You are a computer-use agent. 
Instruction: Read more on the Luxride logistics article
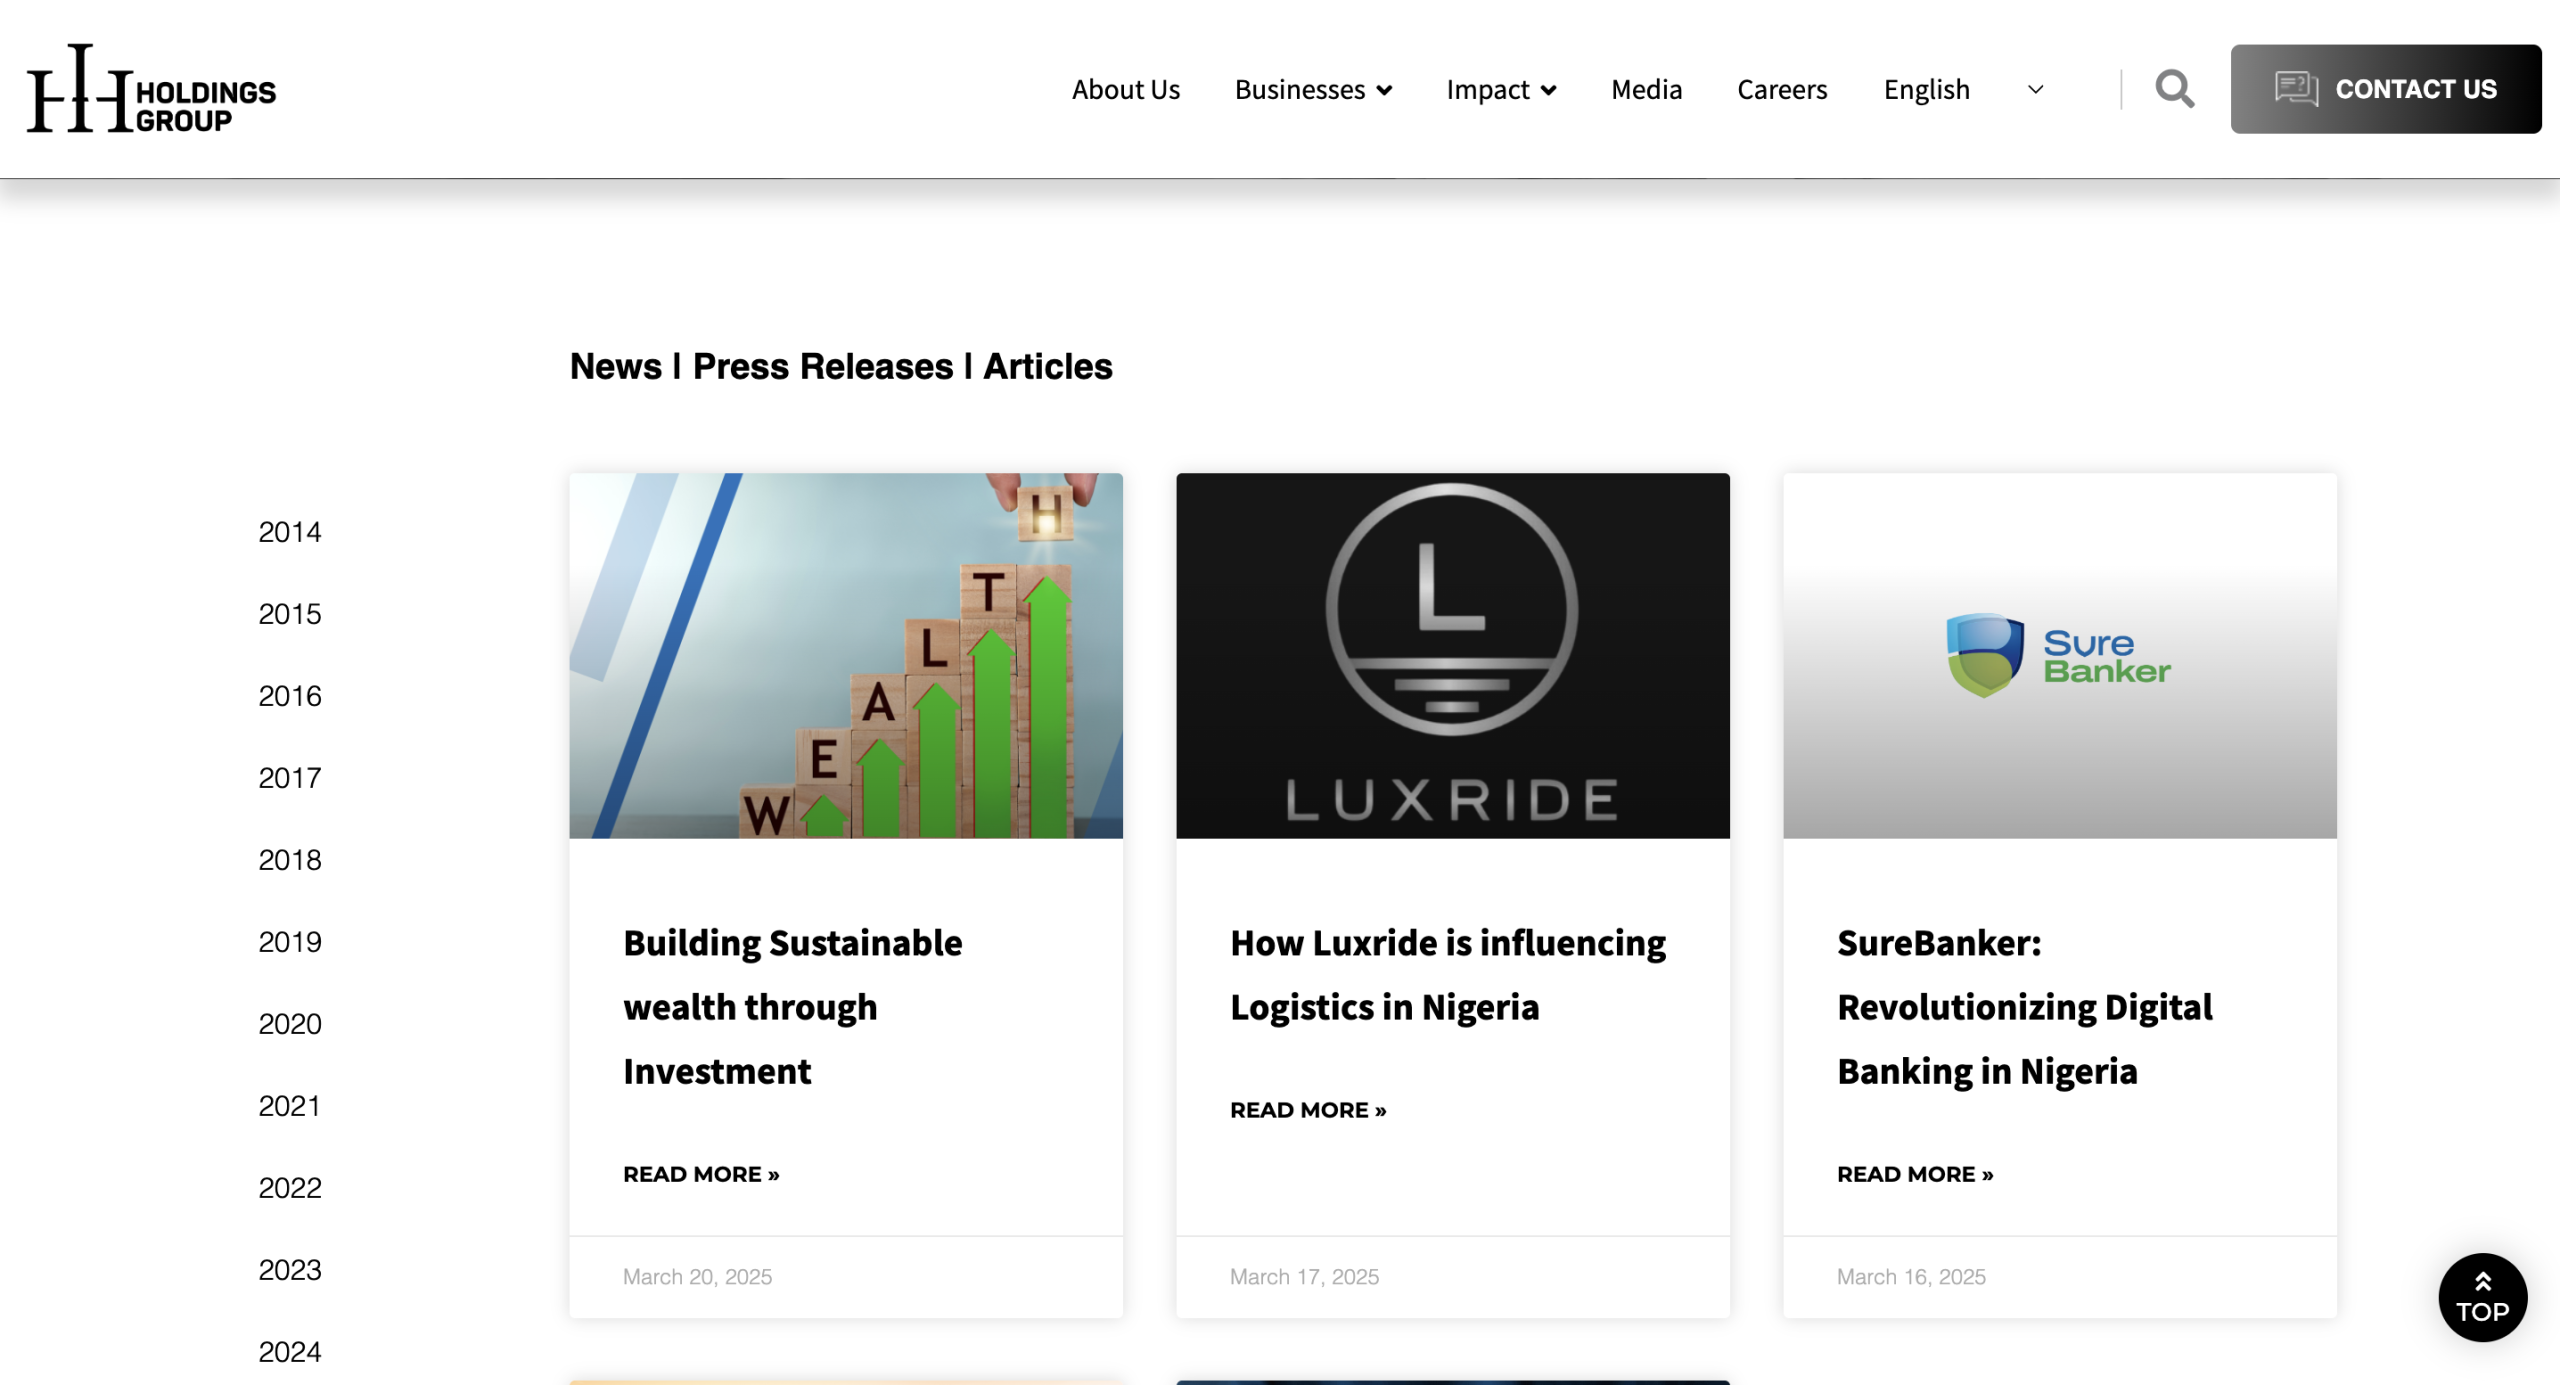(x=1308, y=1110)
